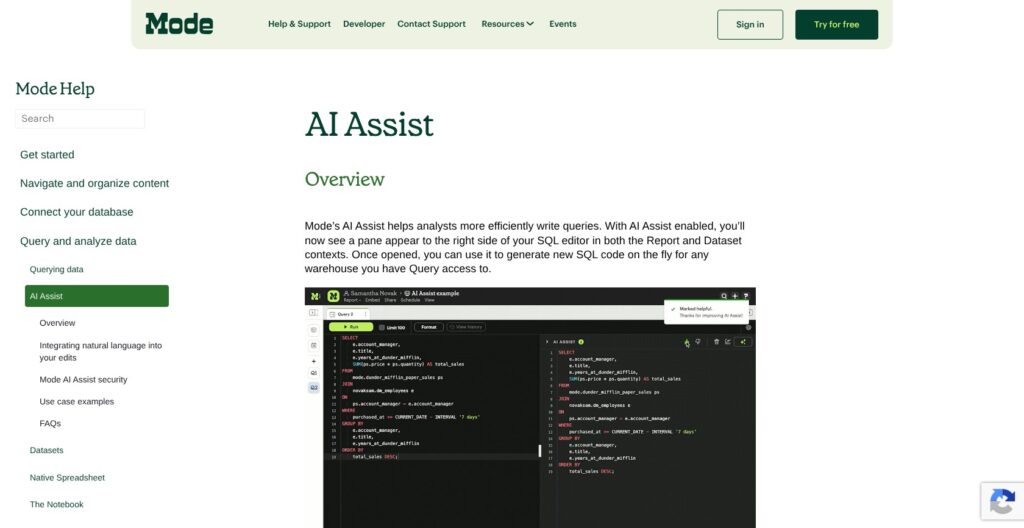Select highlighted AI Assist sidebar item
Screen dimensions: 1024x528
point(97,296)
